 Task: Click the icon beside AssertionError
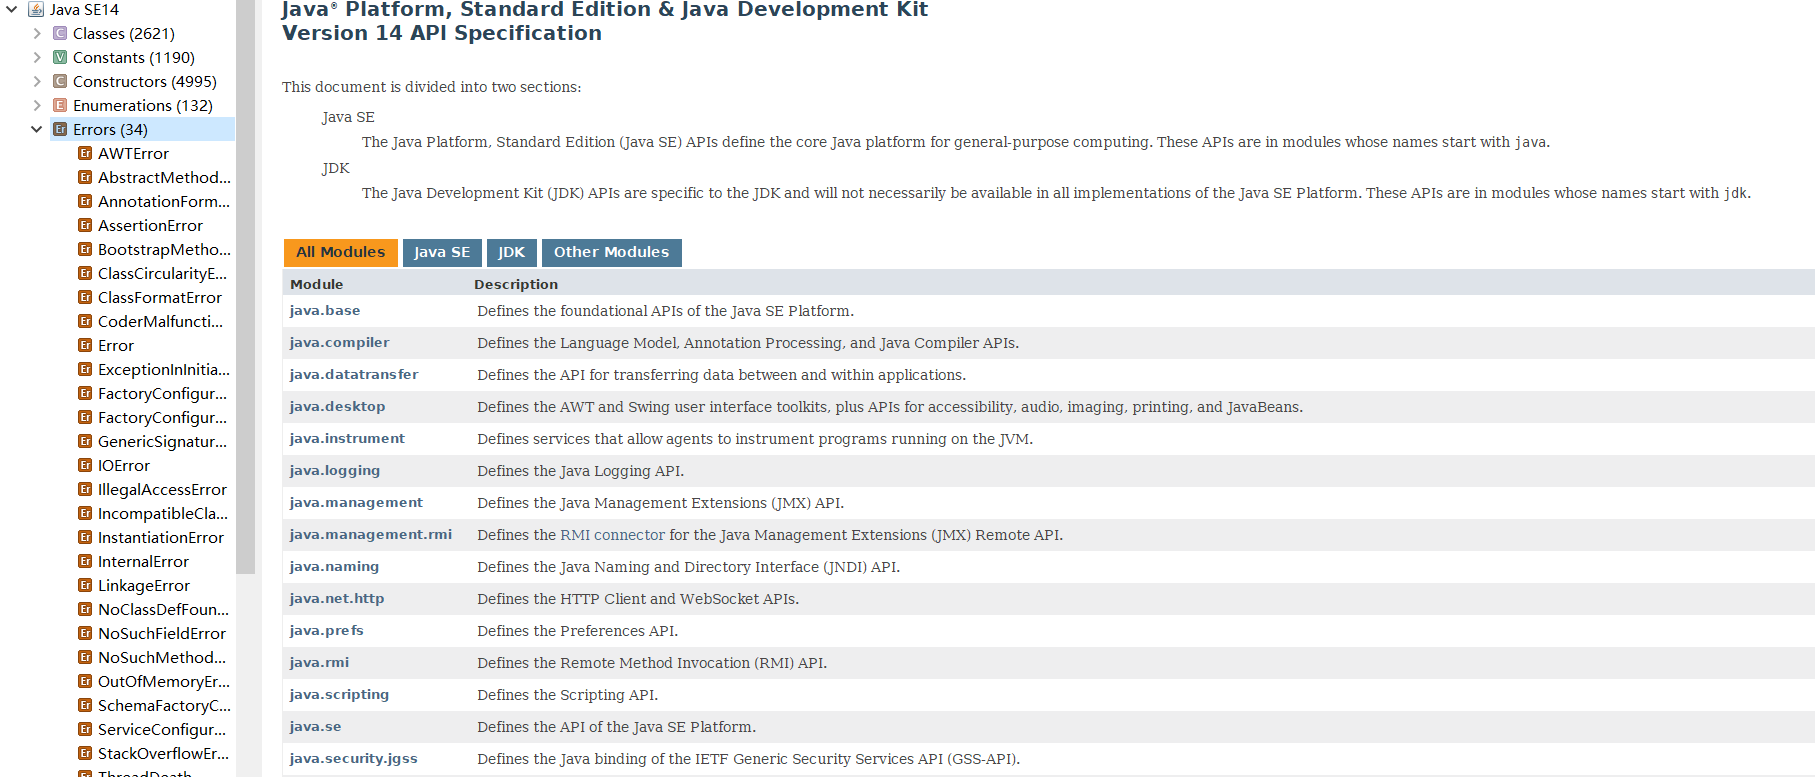point(85,225)
